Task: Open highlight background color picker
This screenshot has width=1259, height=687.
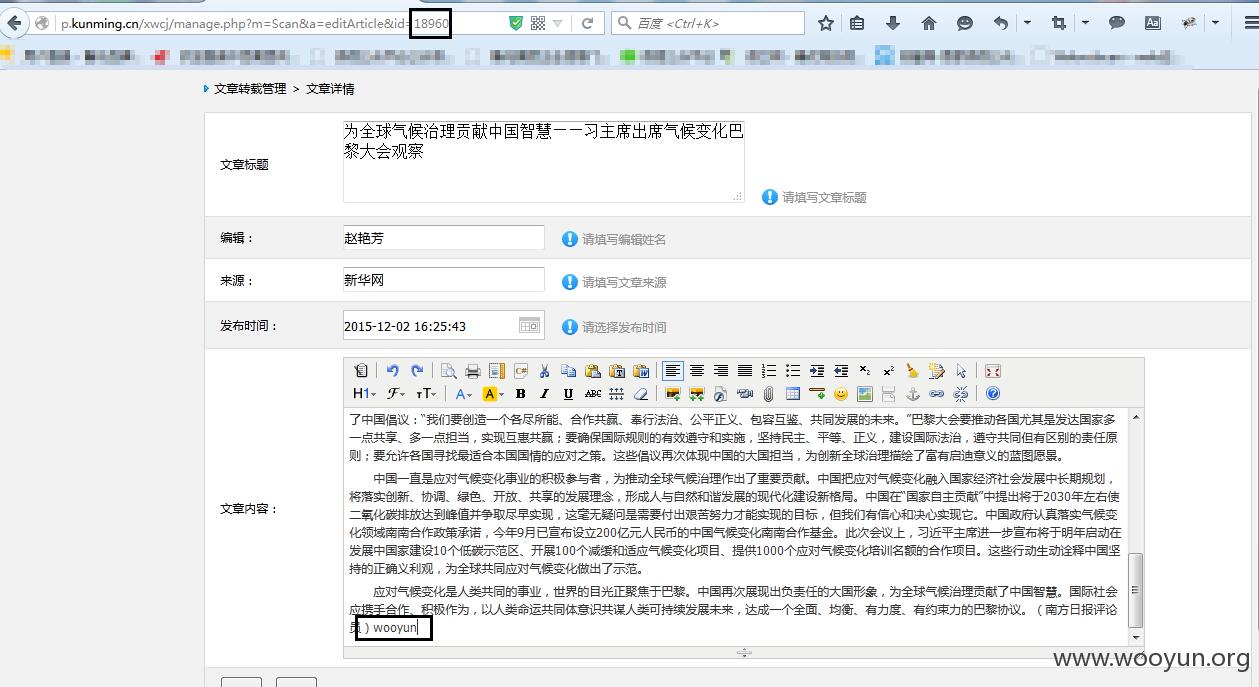Action: coord(493,394)
